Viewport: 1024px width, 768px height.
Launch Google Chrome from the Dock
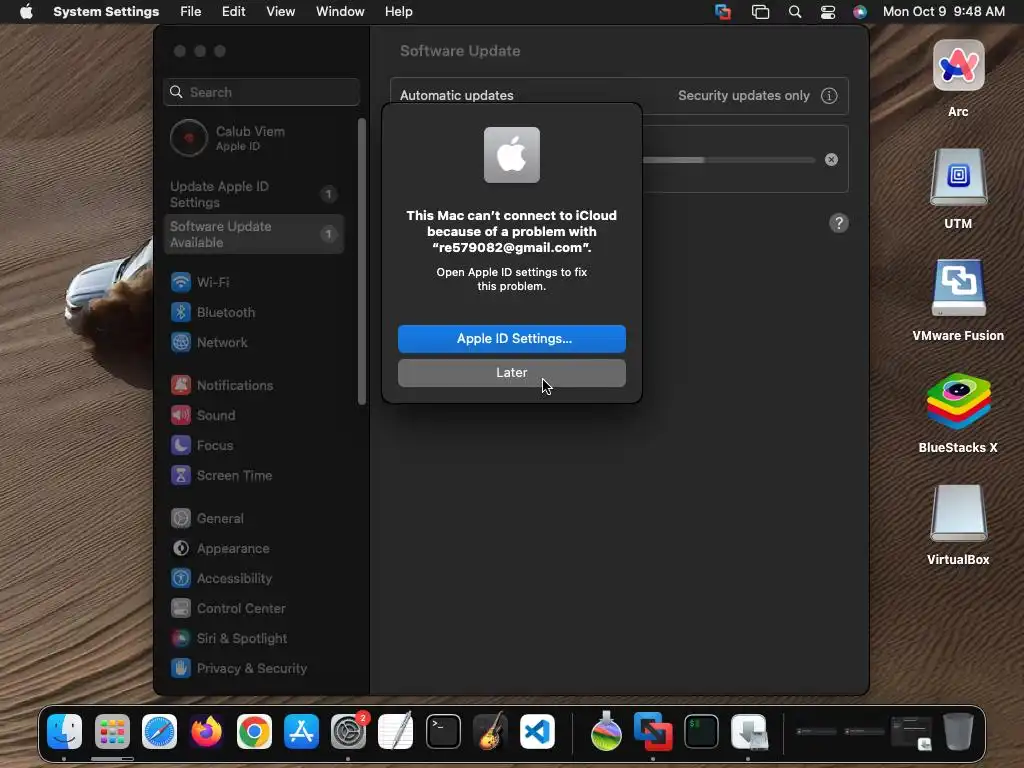tap(254, 731)
